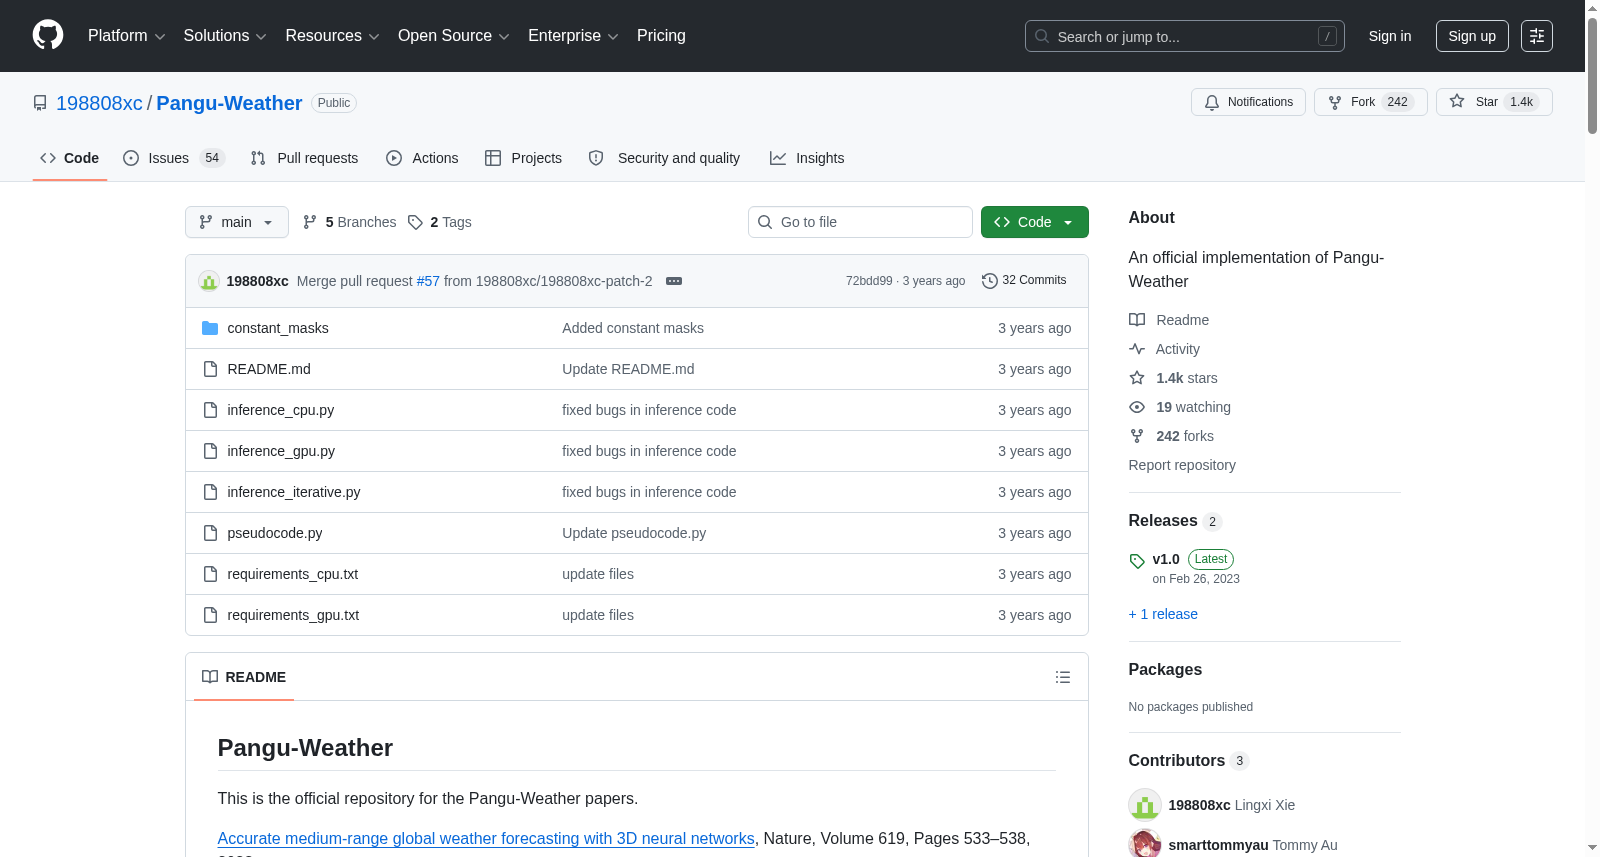Click the 198808xc avatar in commit bar
Viewport: 1600px width, 857px height.
pos(209,281)
